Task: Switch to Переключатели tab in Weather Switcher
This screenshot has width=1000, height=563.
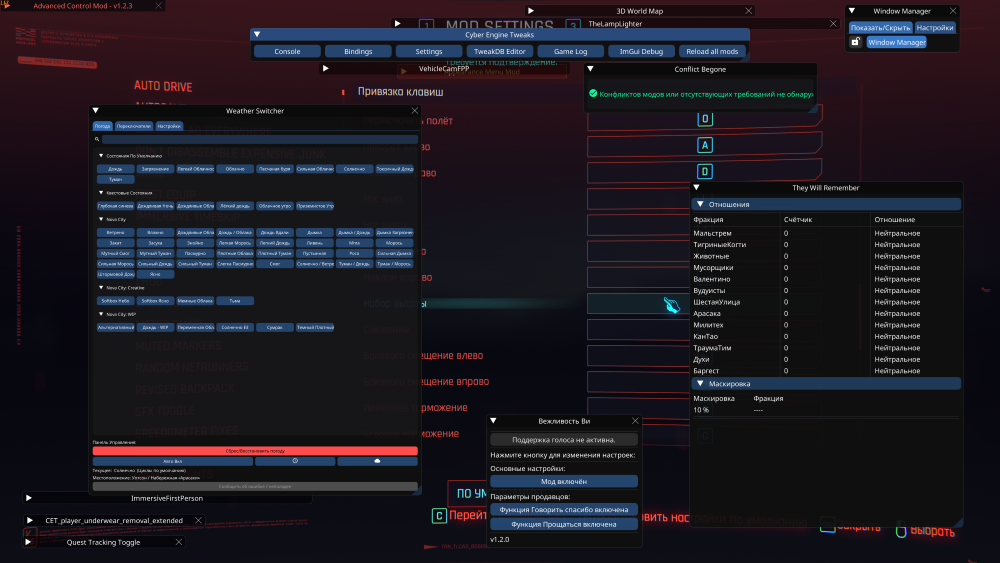Action: click(134, 126)
